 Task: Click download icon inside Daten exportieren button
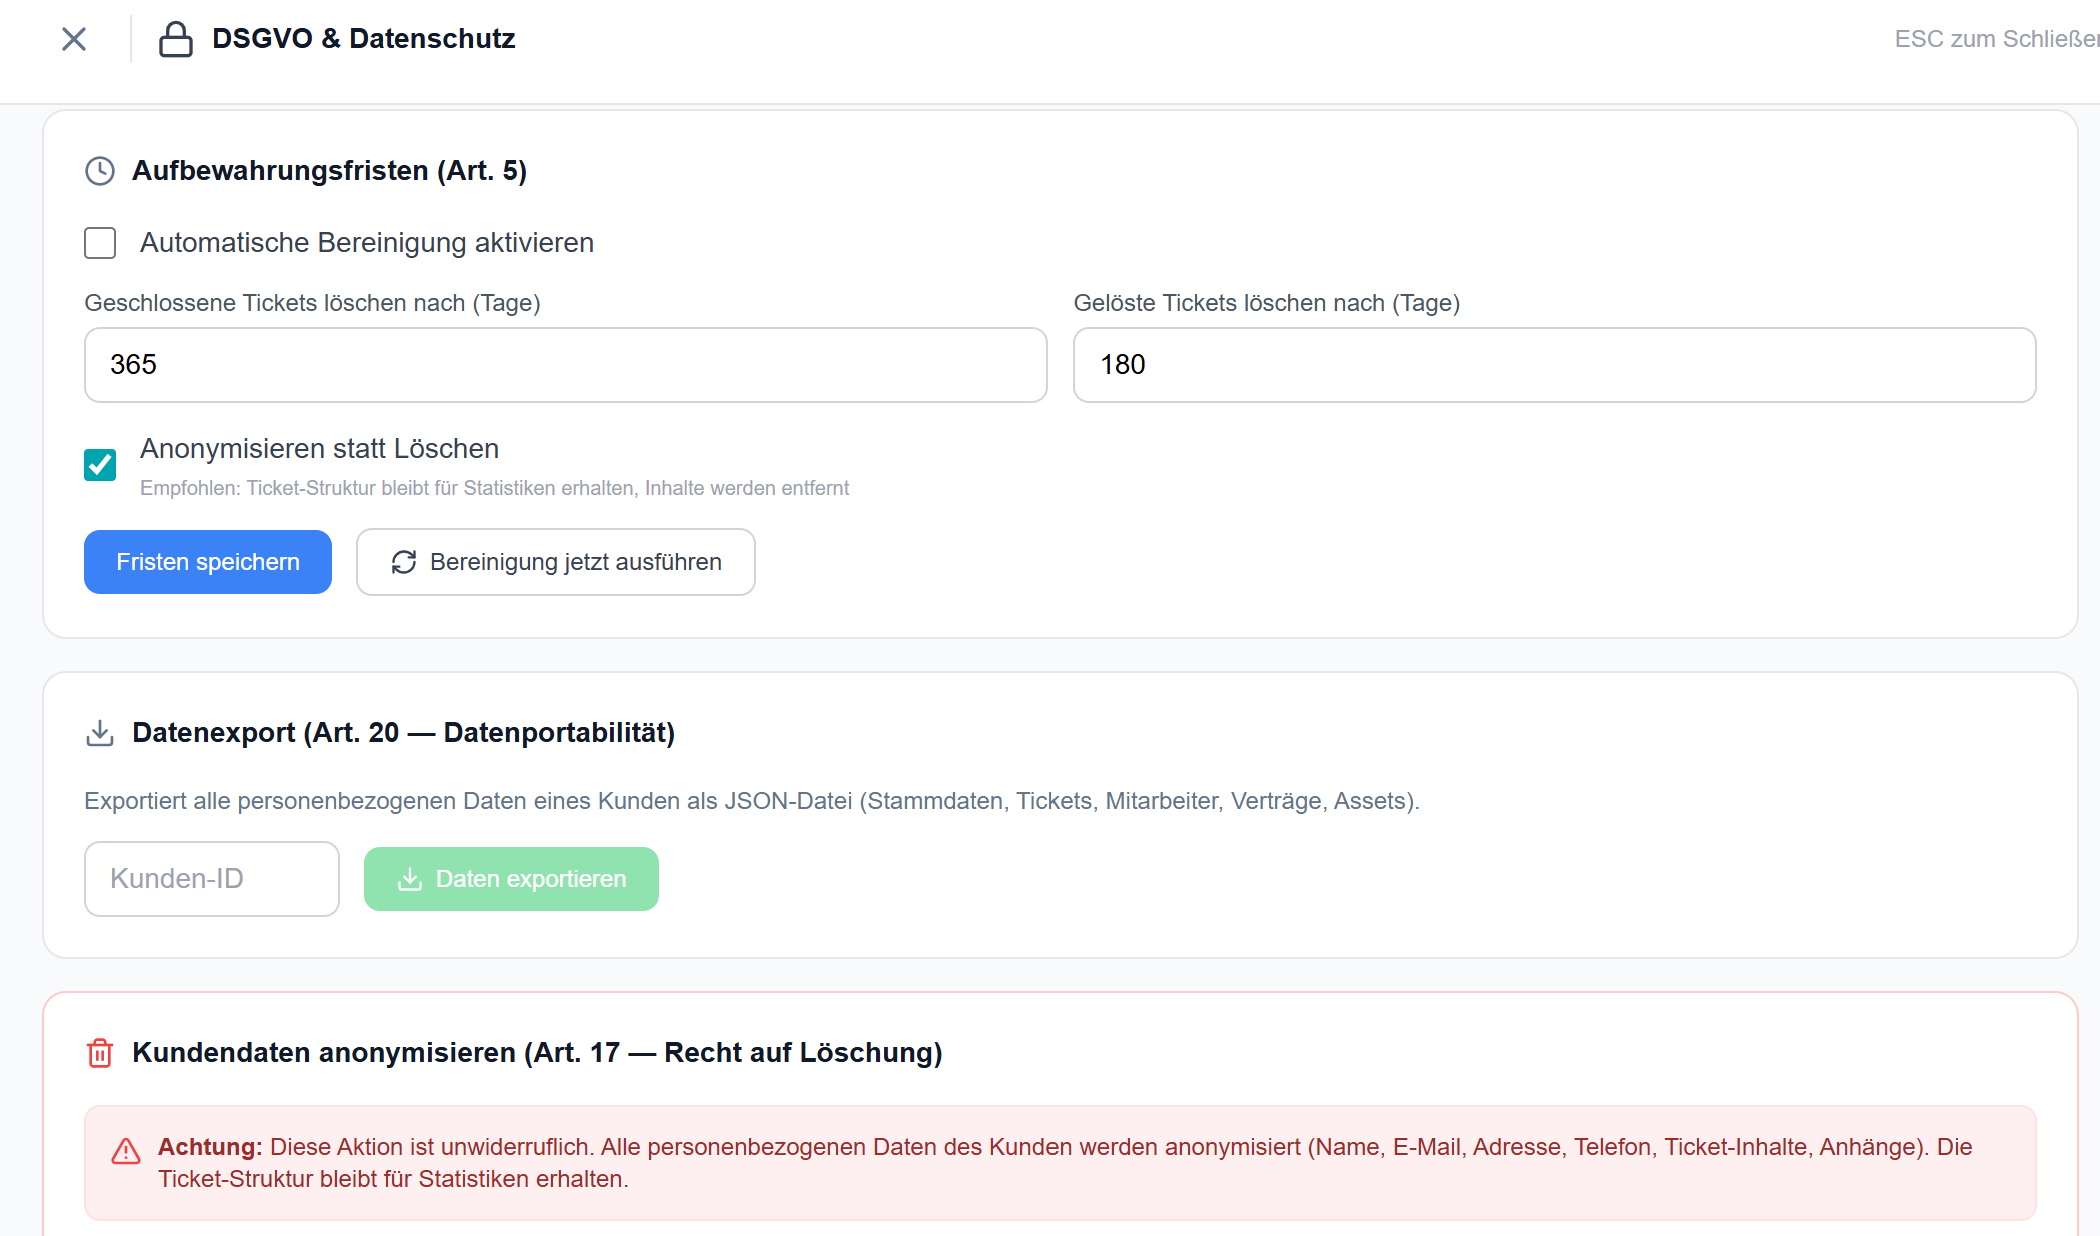[x=410, y=879]
